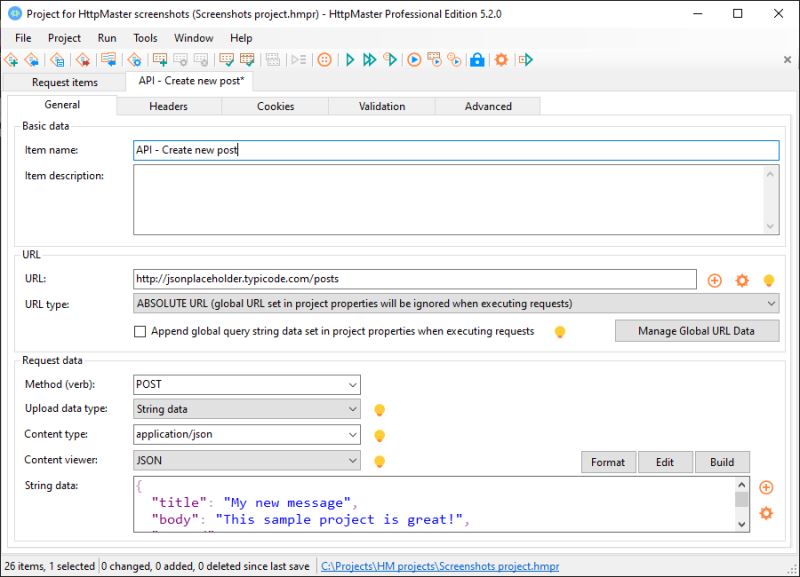Click the single green play arrow toolbar icon
This screenshot has height=577, width=800.
coord(350,60)
